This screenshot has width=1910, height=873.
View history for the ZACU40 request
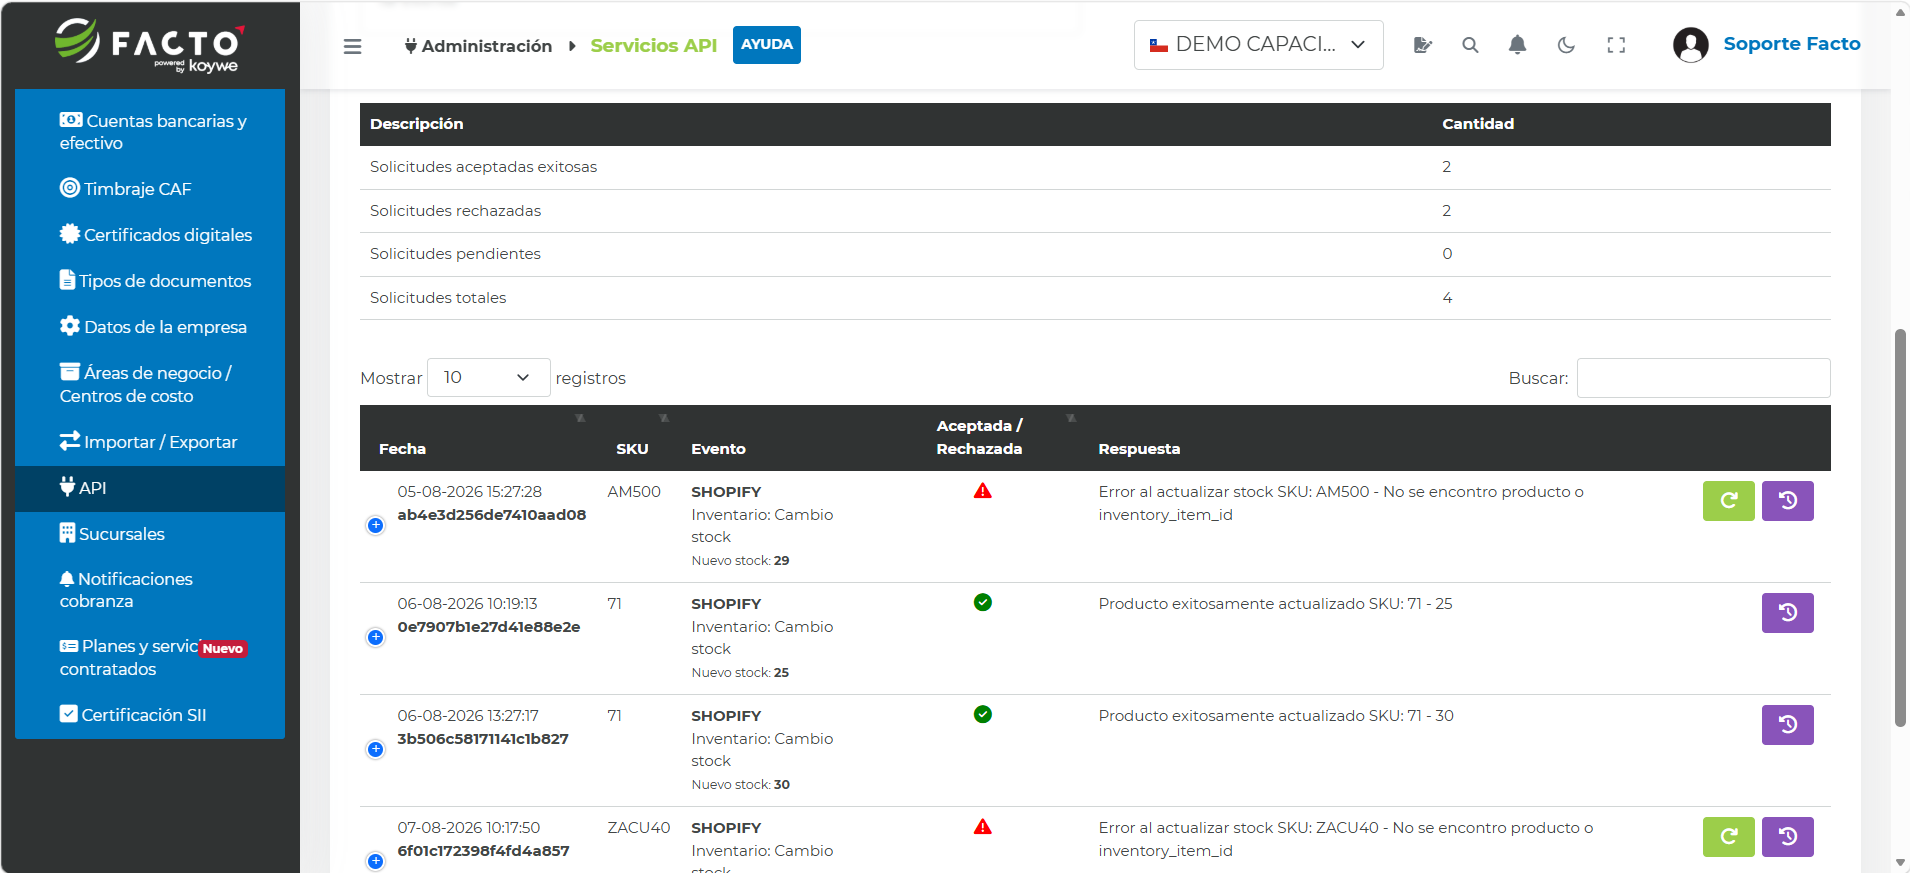coord(1788,837)
